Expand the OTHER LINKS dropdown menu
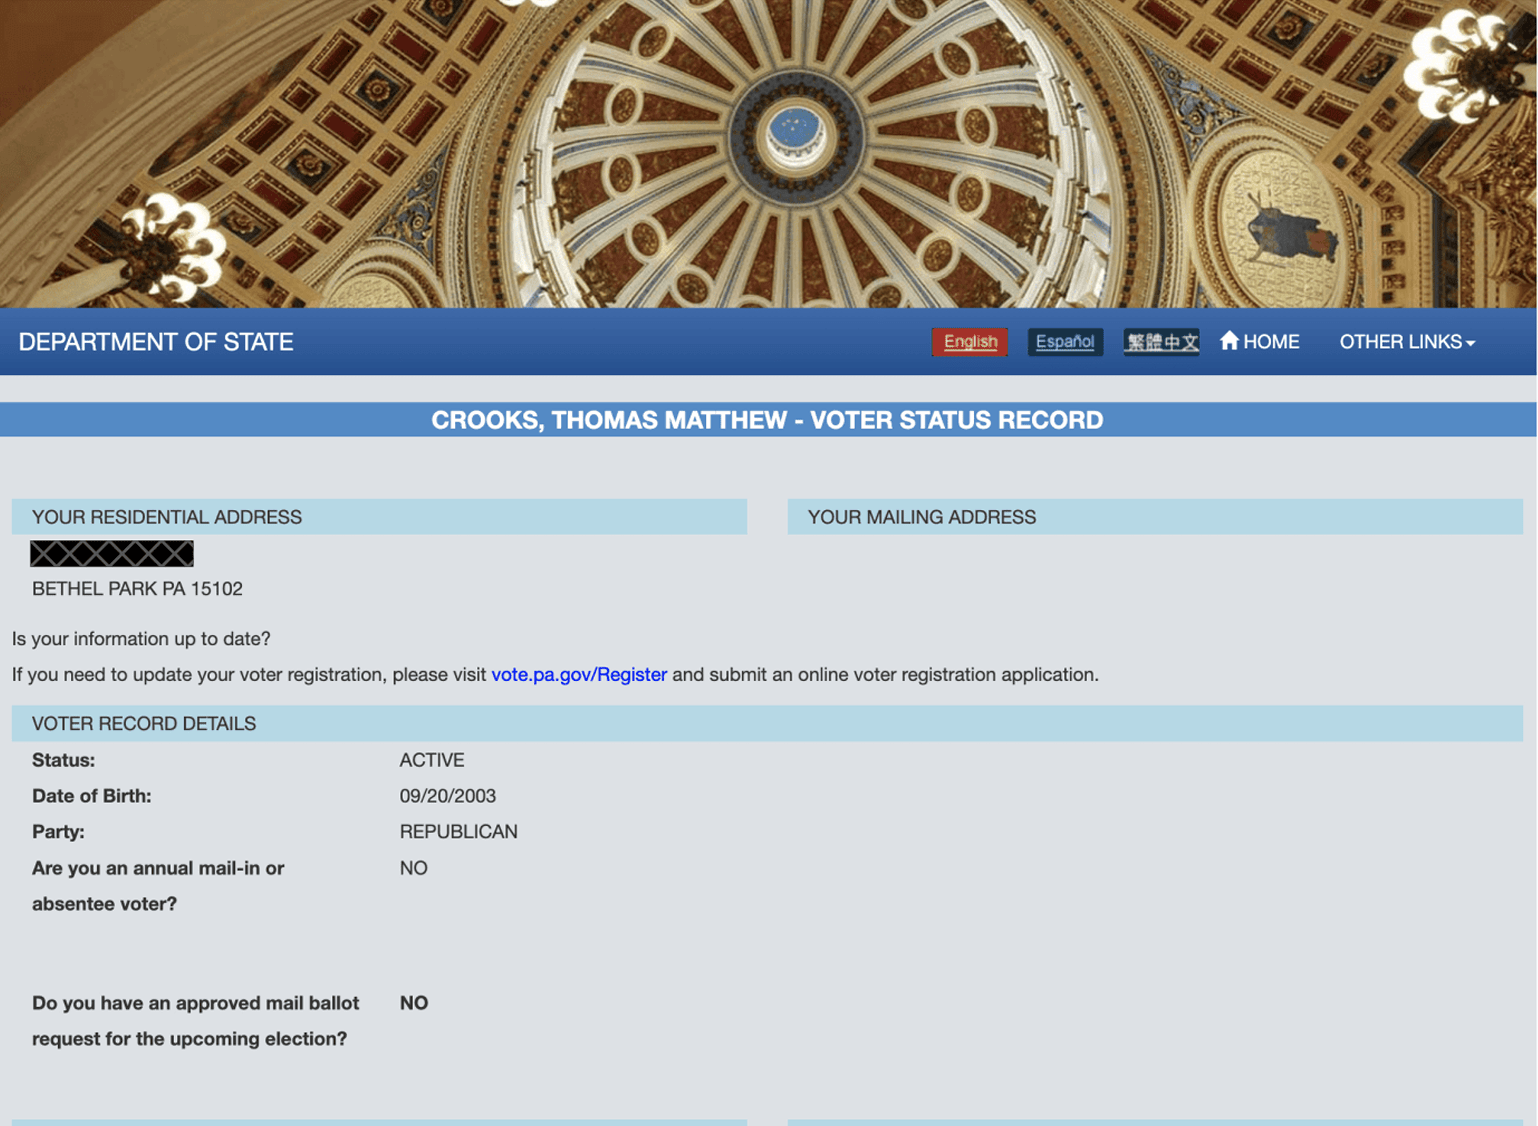1538x1126 pixels. pos(1400,342)
